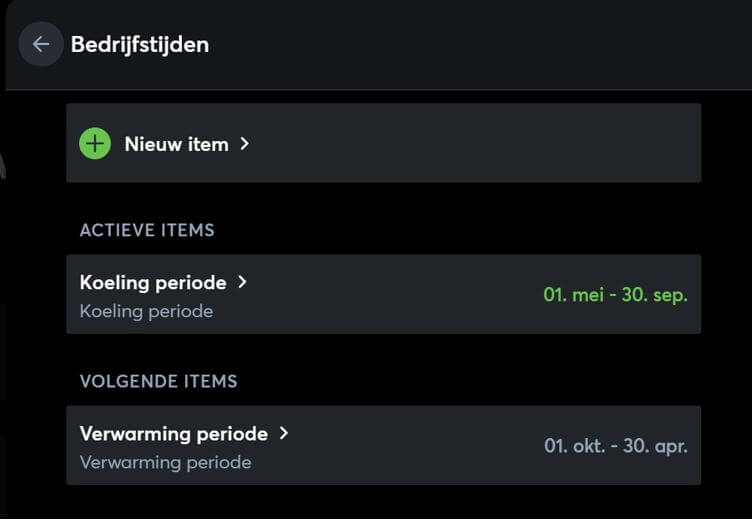The width and height of the screenshot is (752, 520).
Task: Click the VOLGENDE ITEMS section header
Action: click(159, 381)
